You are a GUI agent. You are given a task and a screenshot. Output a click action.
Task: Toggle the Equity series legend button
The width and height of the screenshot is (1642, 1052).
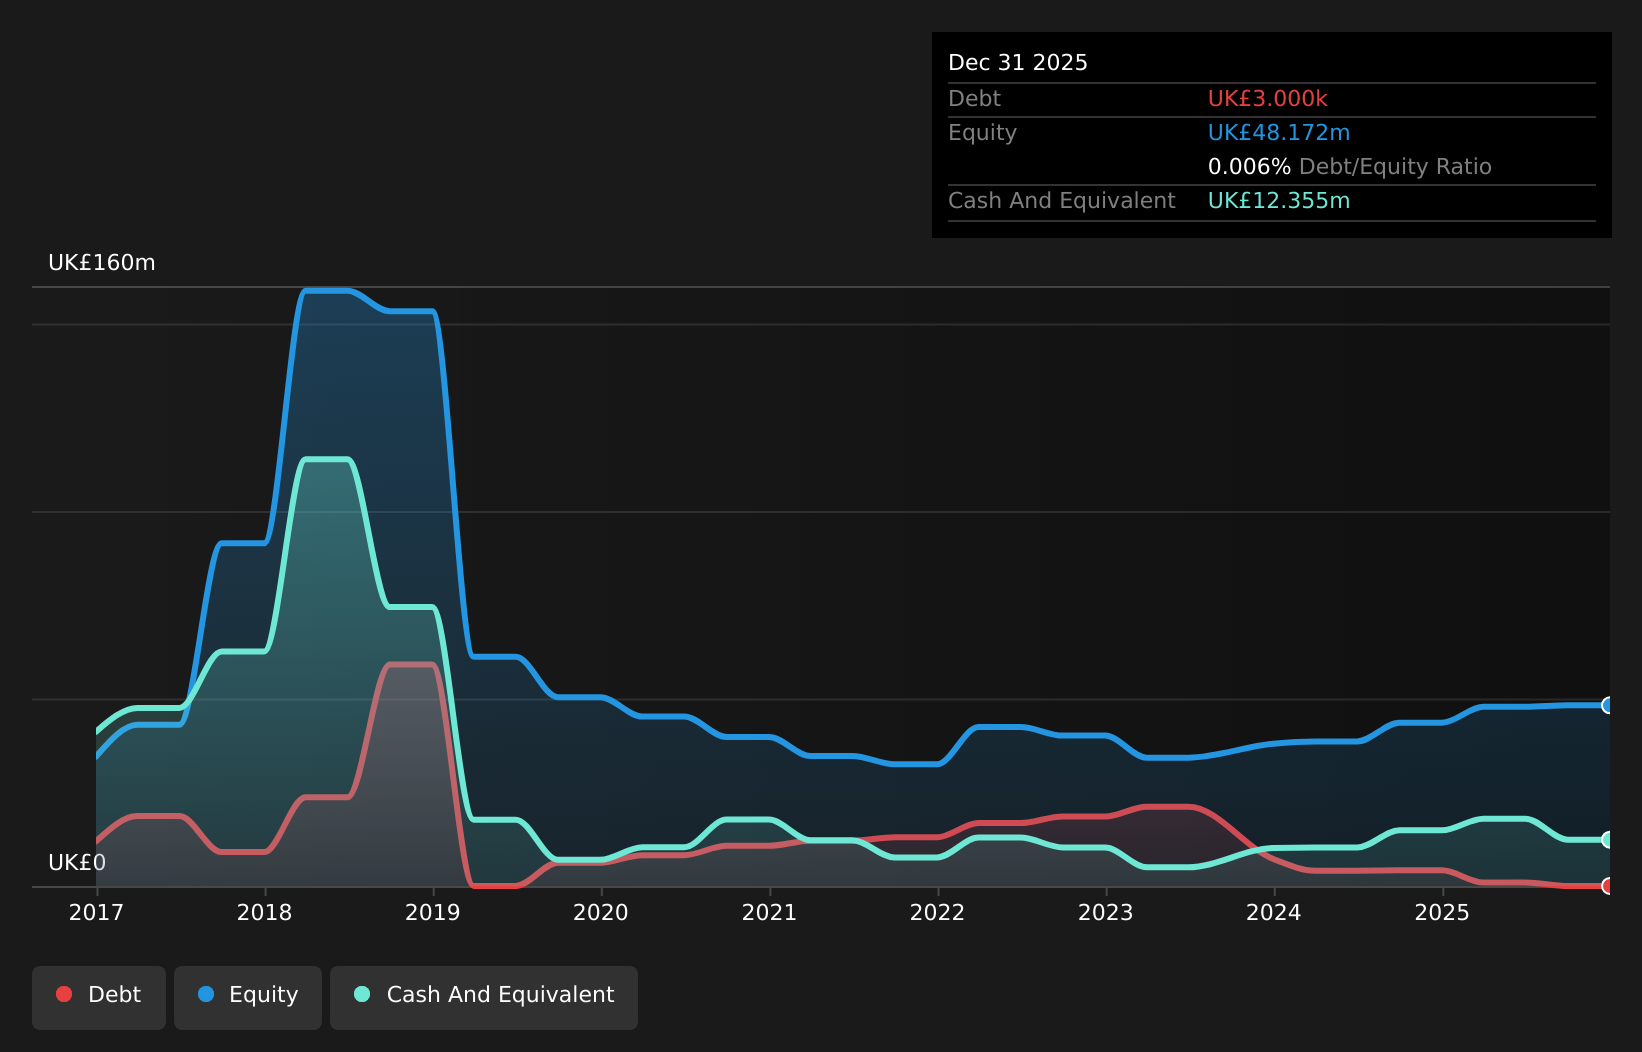[248, 997]
